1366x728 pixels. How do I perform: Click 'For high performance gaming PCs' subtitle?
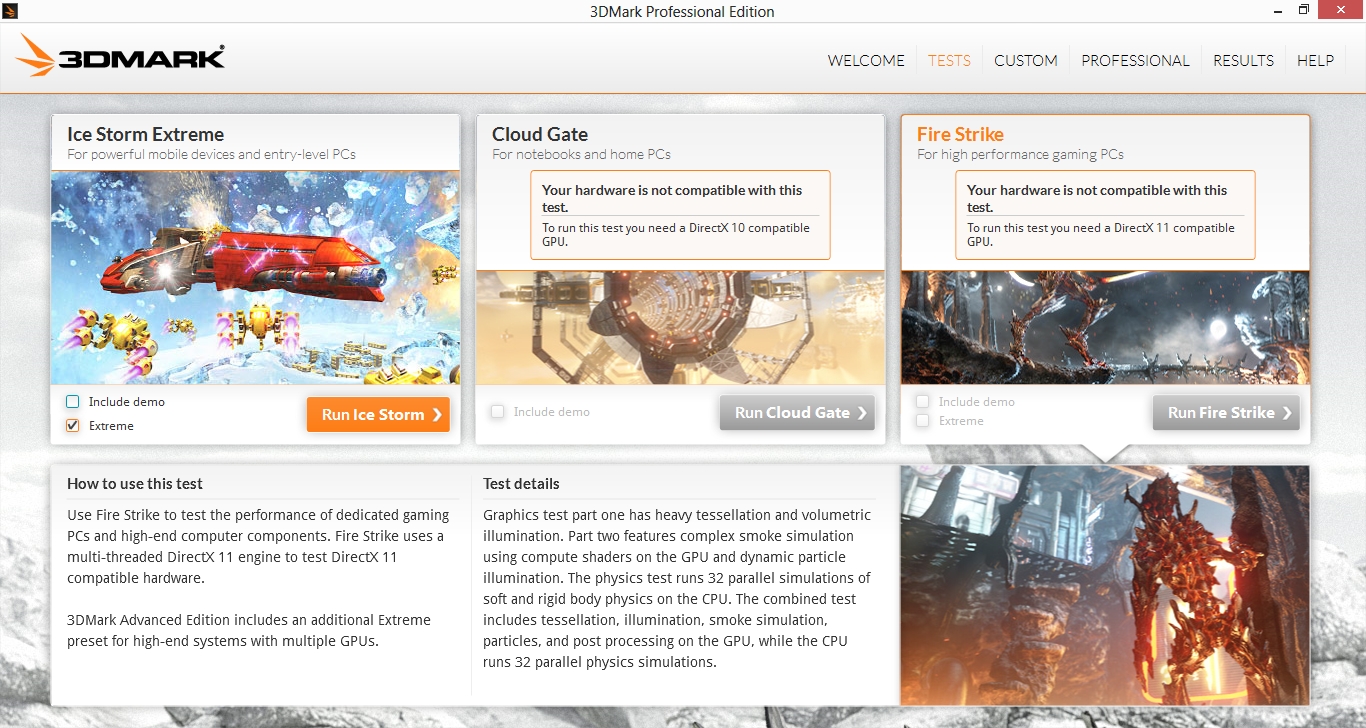click(x=1020, y=155)
